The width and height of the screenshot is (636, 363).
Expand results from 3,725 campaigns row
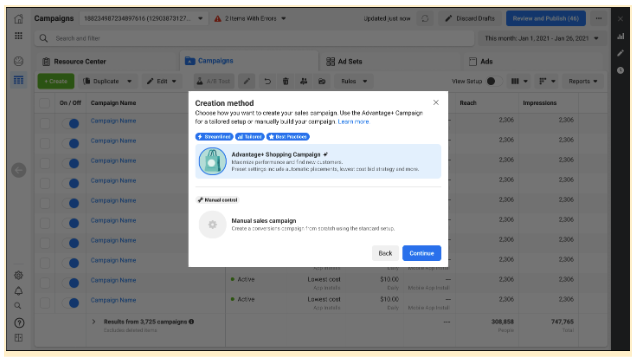click(94, 322)
